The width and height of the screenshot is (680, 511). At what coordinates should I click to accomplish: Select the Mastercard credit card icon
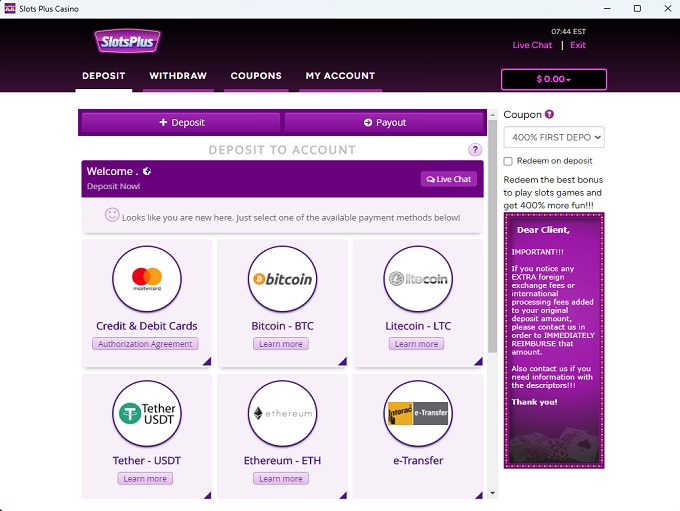(147, 279)
